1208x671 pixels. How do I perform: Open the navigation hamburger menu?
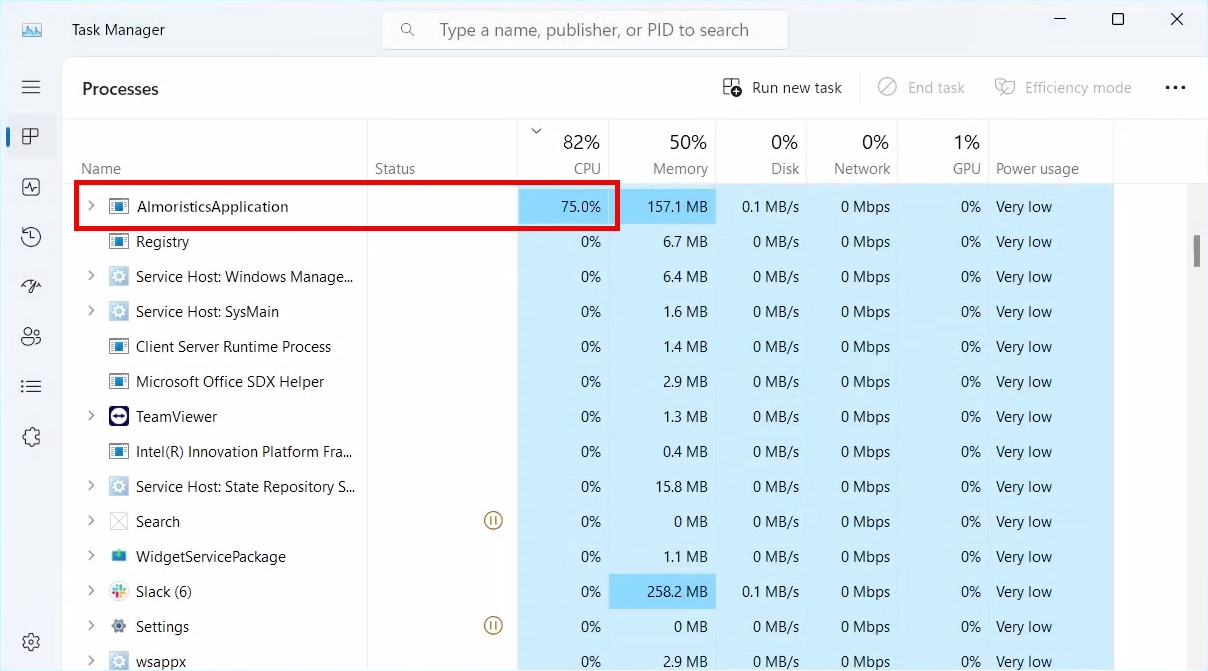31,87
